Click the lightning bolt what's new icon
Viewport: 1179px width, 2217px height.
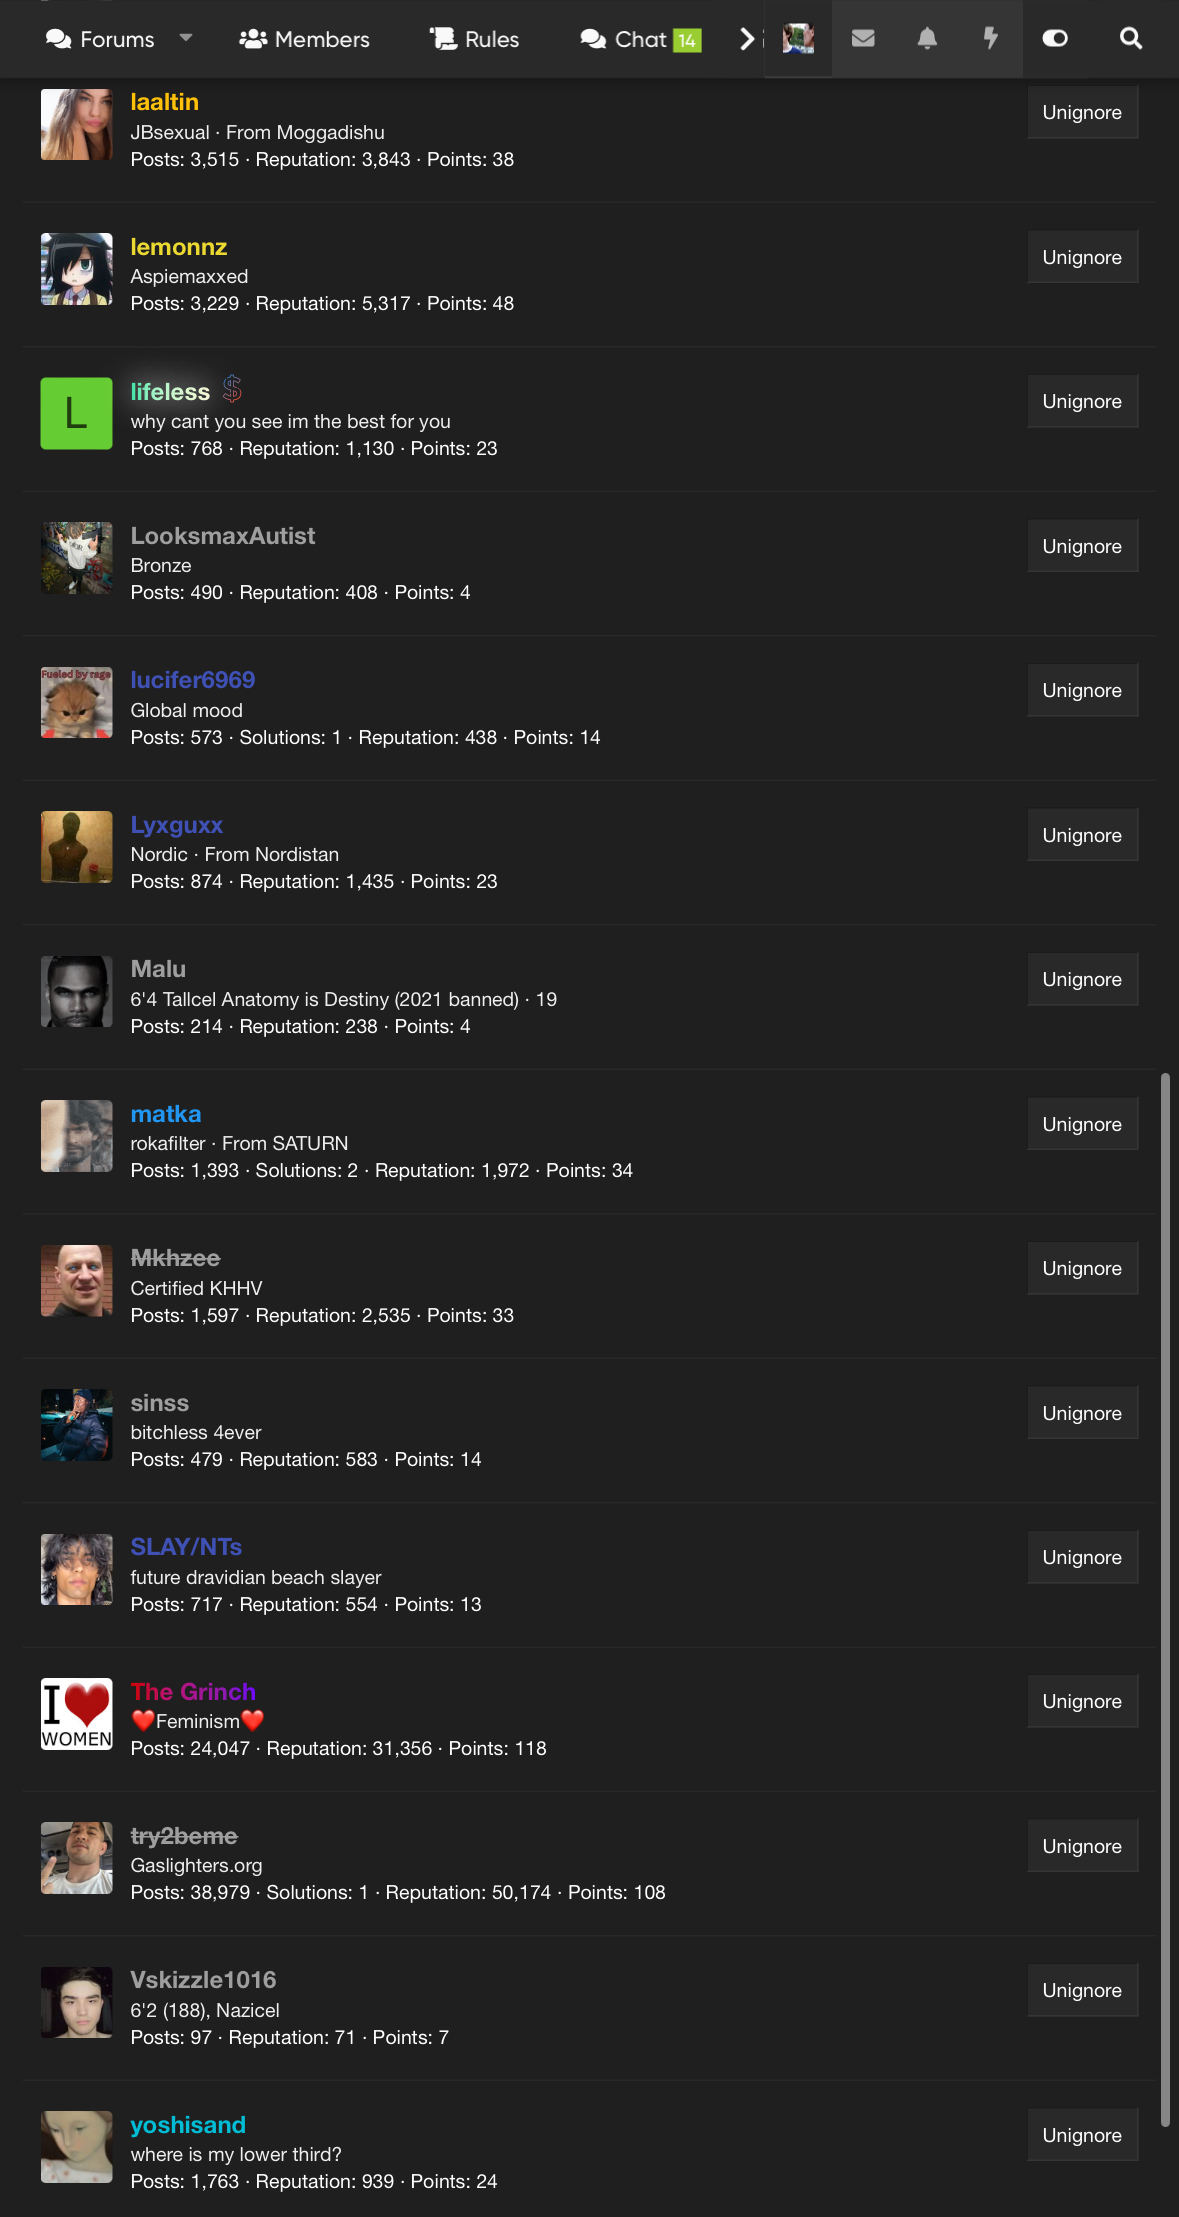(x=990, y=39)
